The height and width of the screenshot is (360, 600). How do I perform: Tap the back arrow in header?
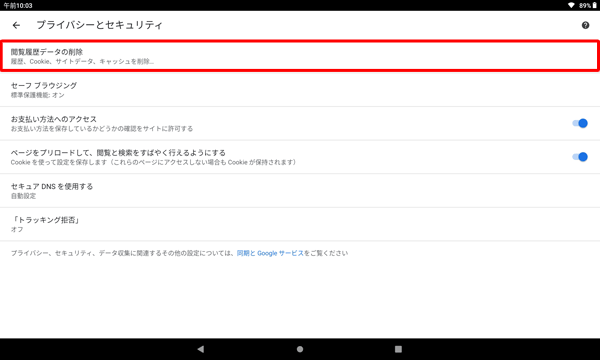[16, 25]
